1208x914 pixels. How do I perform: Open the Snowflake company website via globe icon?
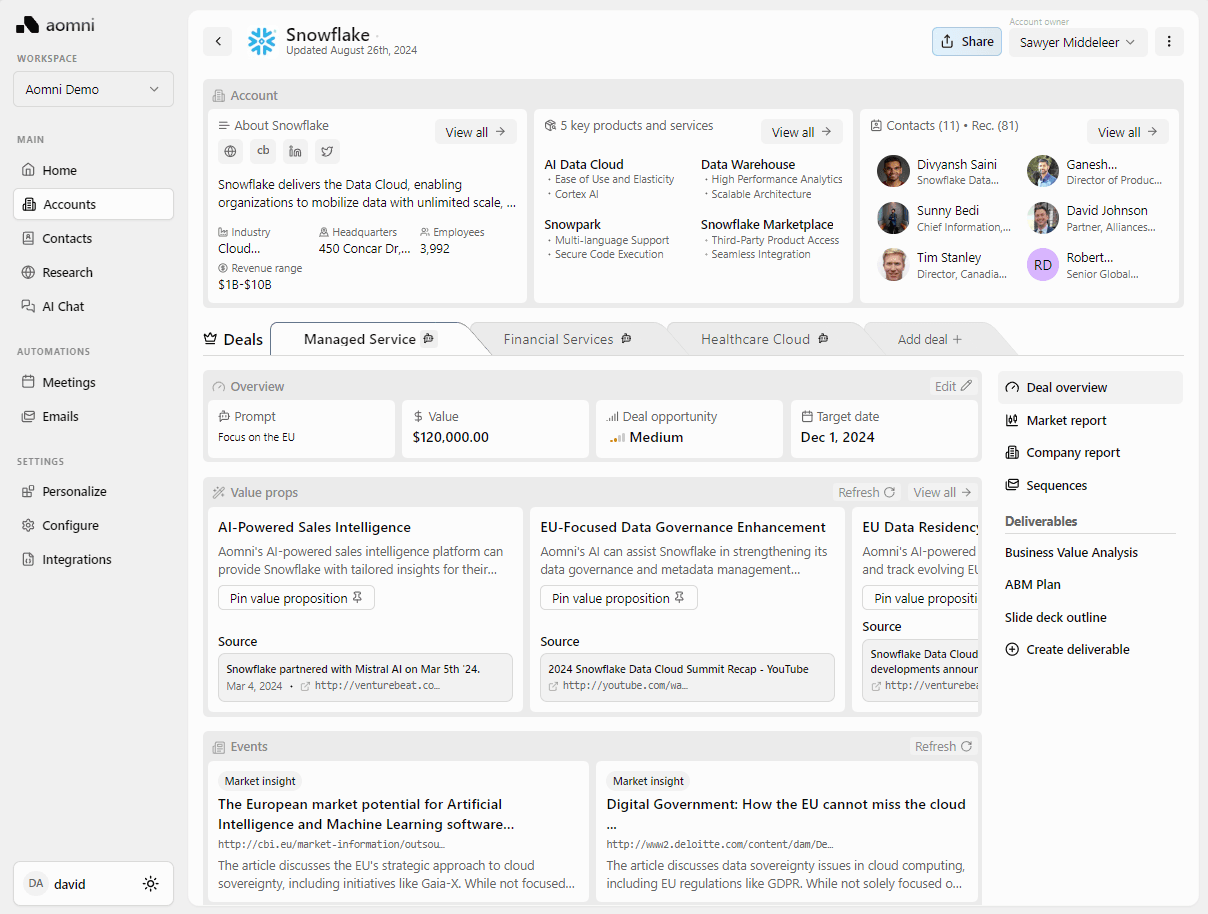[230, 150]
